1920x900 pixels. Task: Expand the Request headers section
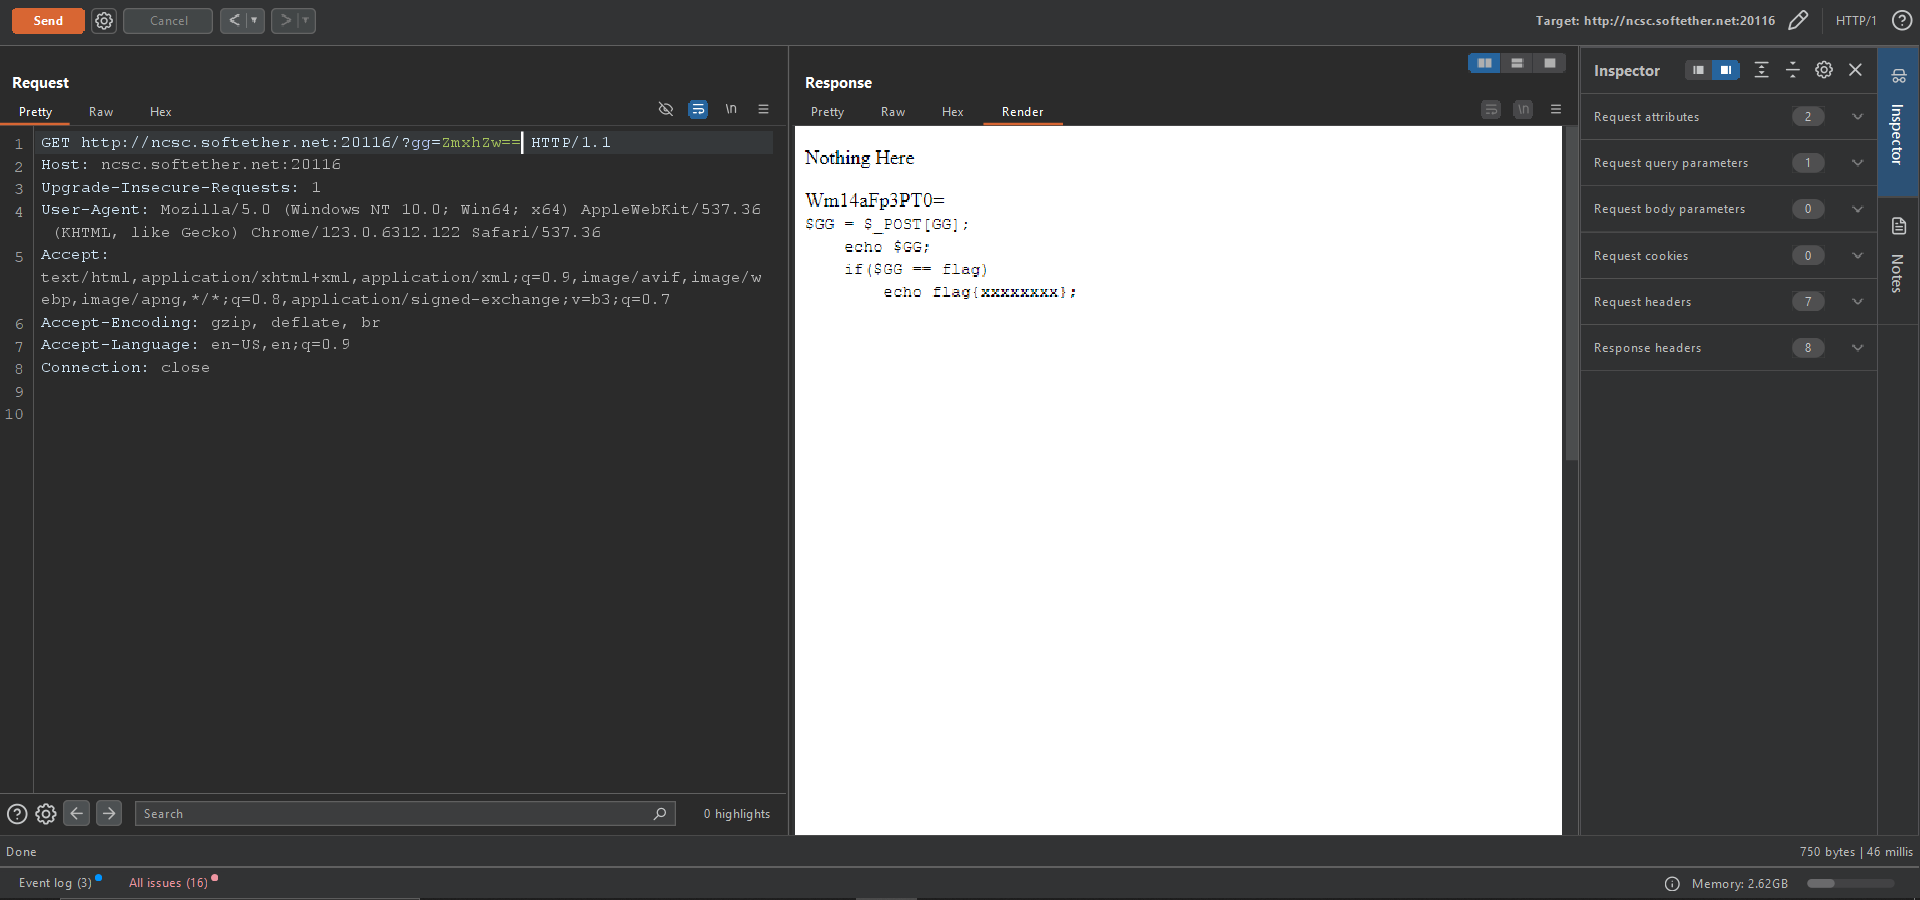pos(1857,302)
